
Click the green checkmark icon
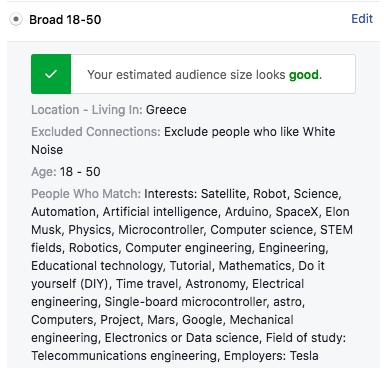coord(51,74)
